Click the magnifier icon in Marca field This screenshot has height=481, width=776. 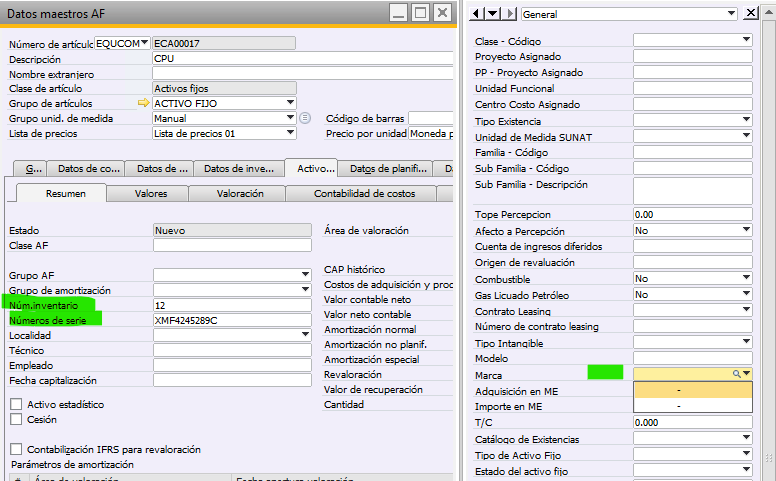point(737,373)
